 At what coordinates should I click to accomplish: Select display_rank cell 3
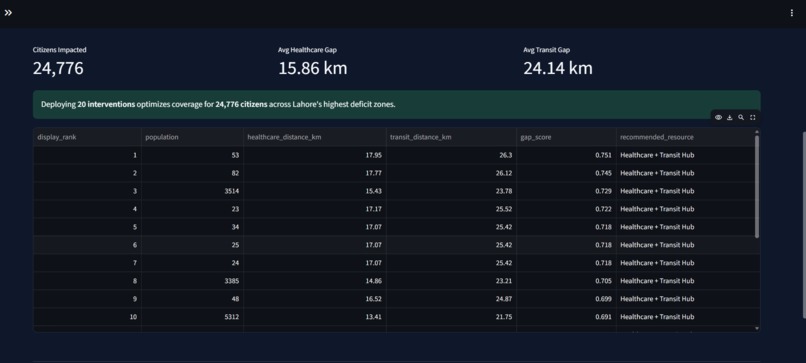(x=87, y=191)
